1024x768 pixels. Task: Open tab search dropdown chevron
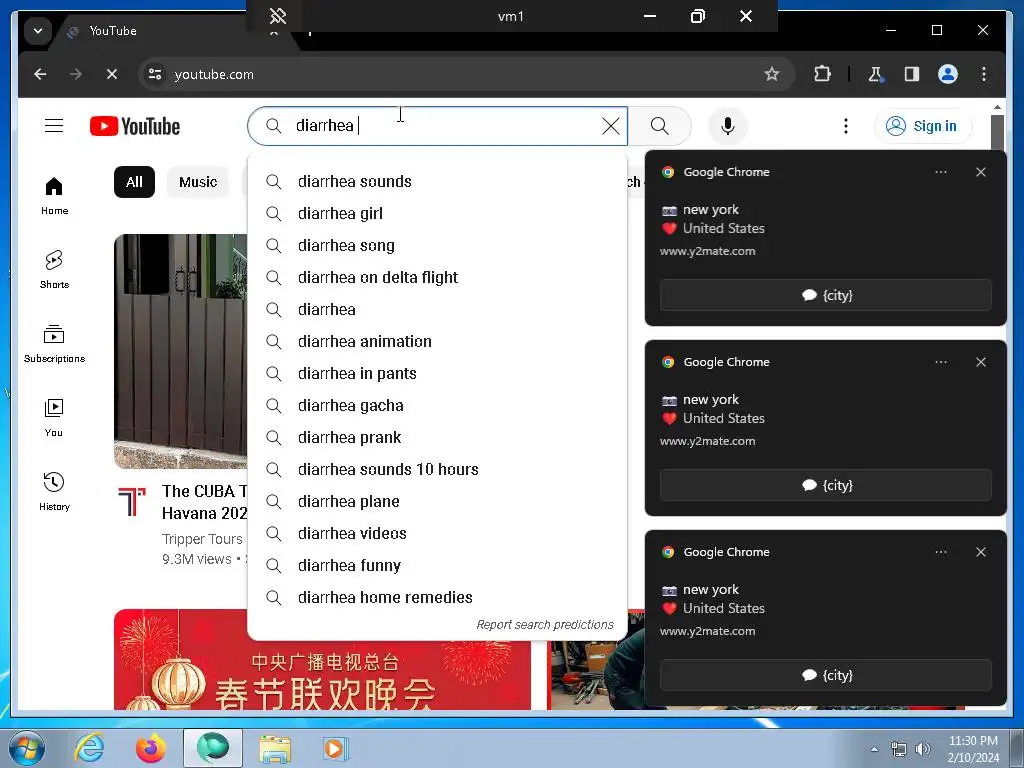tap(38, 31)
